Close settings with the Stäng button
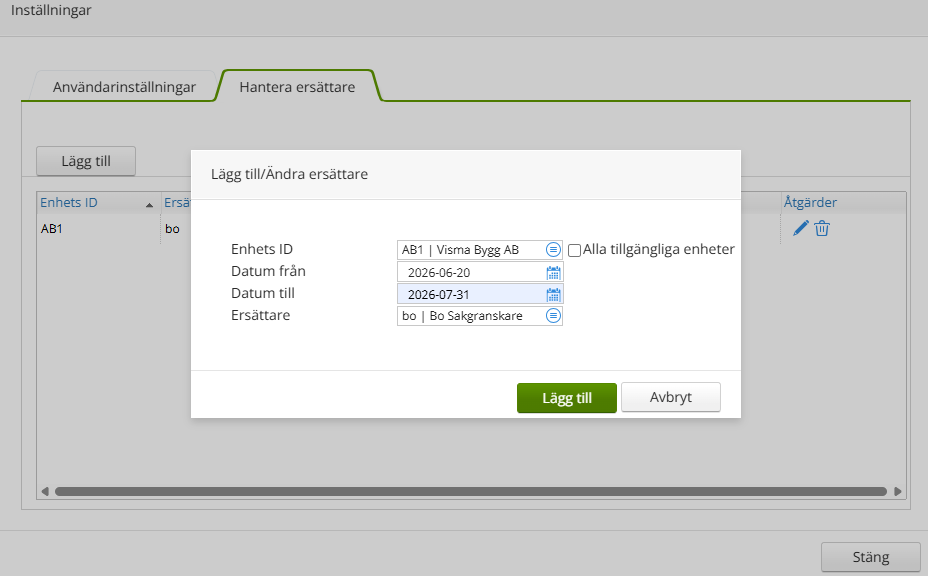Image resolution: width=928 pixels, height=576 pixels. pos(871,557)
